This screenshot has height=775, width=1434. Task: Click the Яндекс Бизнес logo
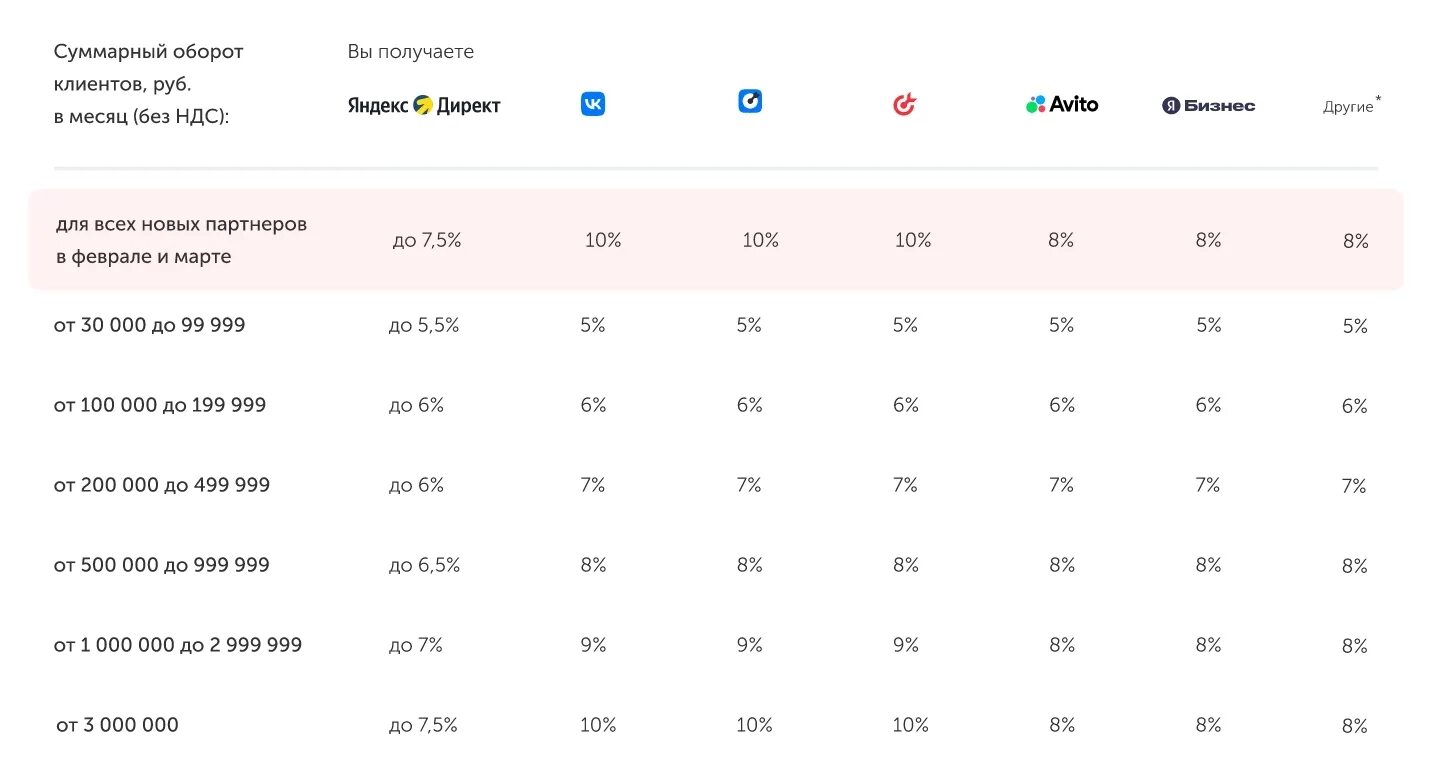point(1208,105)
